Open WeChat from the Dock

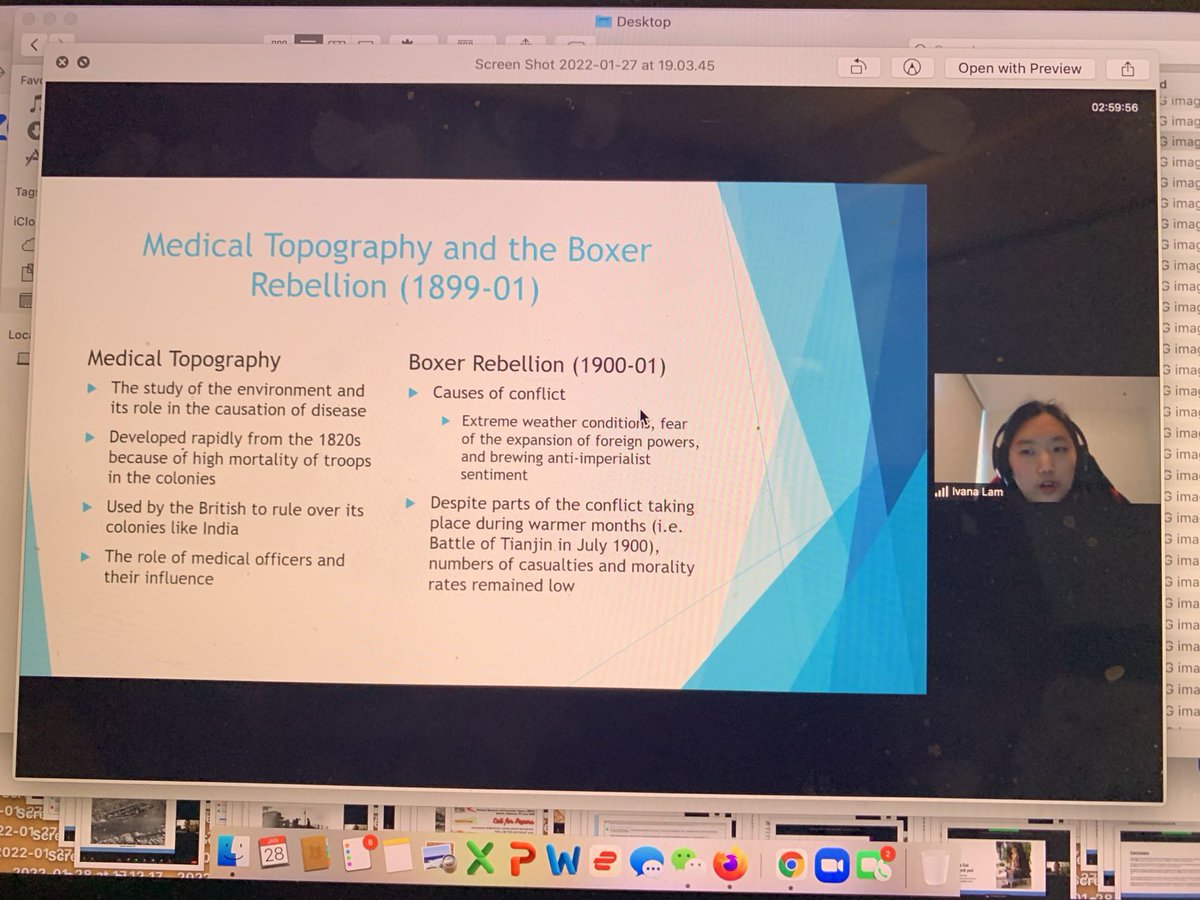pyautogui.click(x=688, y=862)
